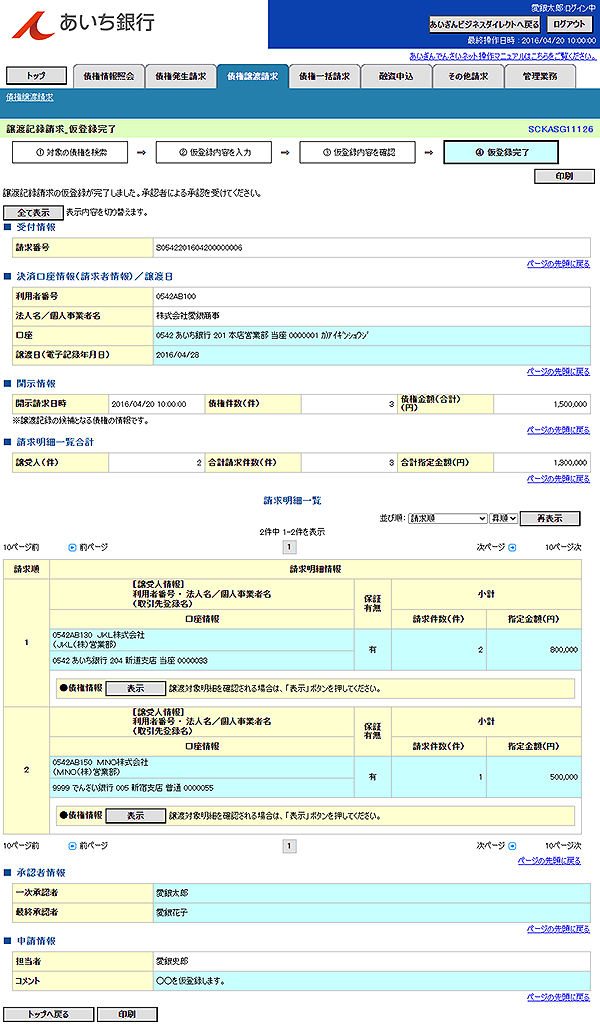Click the transfer date 2016/04/28
600x1030 pixels.
click(x=177, y=355)
